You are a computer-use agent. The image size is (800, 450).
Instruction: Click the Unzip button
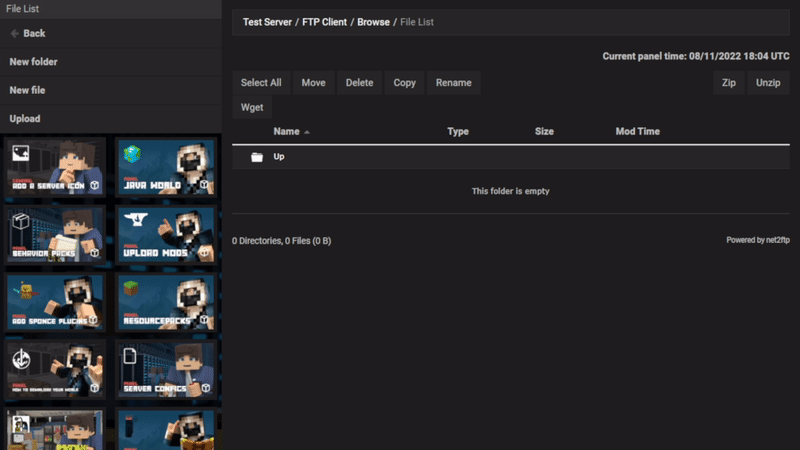768,83
